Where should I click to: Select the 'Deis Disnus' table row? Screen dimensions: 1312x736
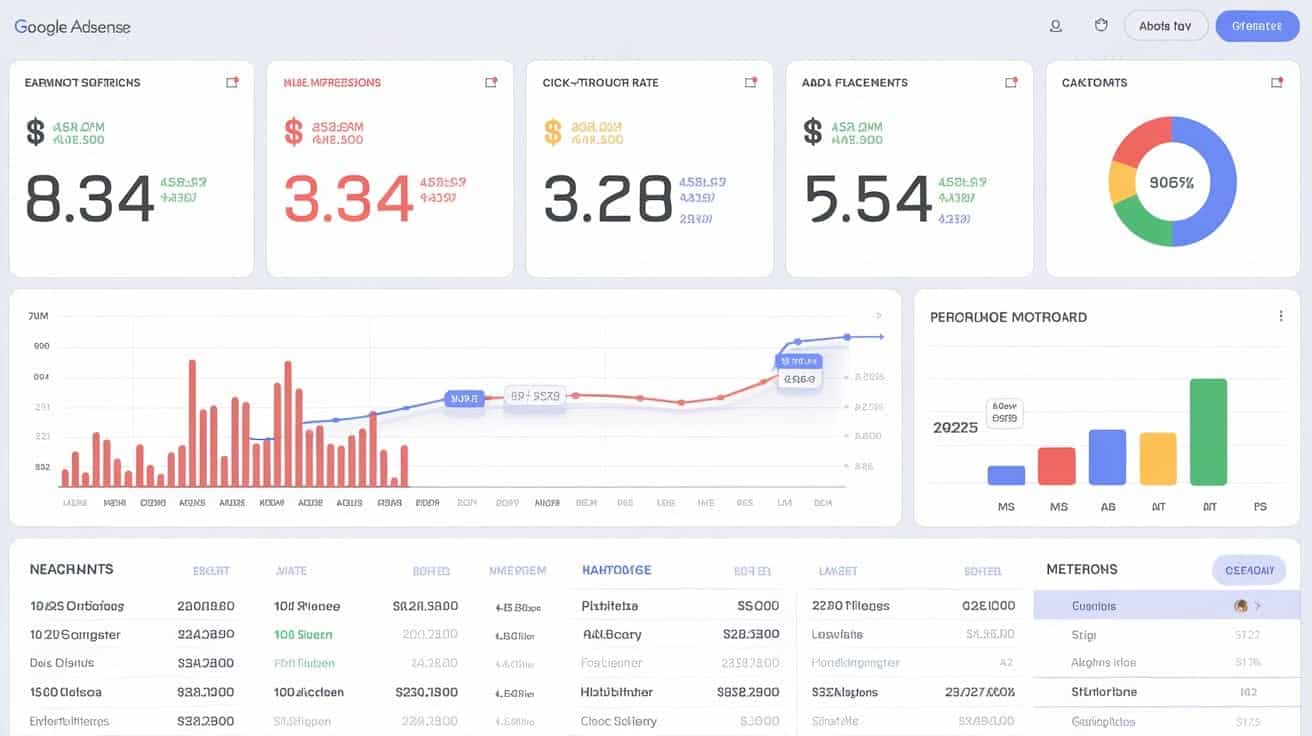coord(132,663)
